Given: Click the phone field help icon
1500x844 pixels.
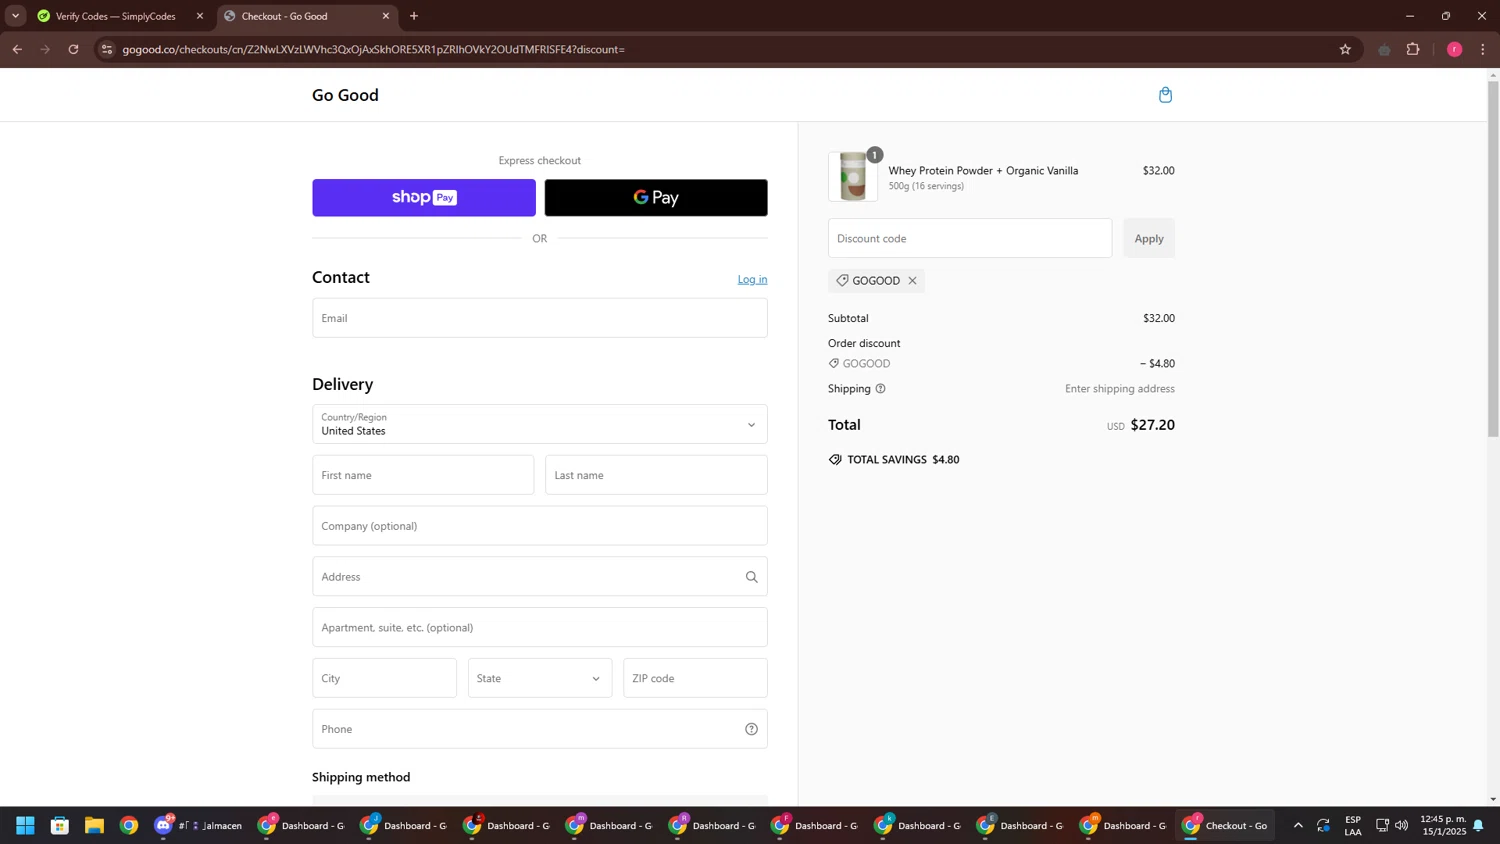Looking at the screenshot, I should [751, 729].
